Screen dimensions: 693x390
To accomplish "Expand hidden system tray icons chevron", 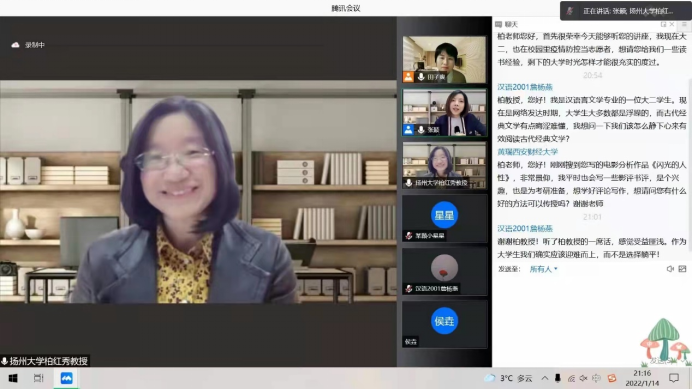I will click(x=545, y=378).
